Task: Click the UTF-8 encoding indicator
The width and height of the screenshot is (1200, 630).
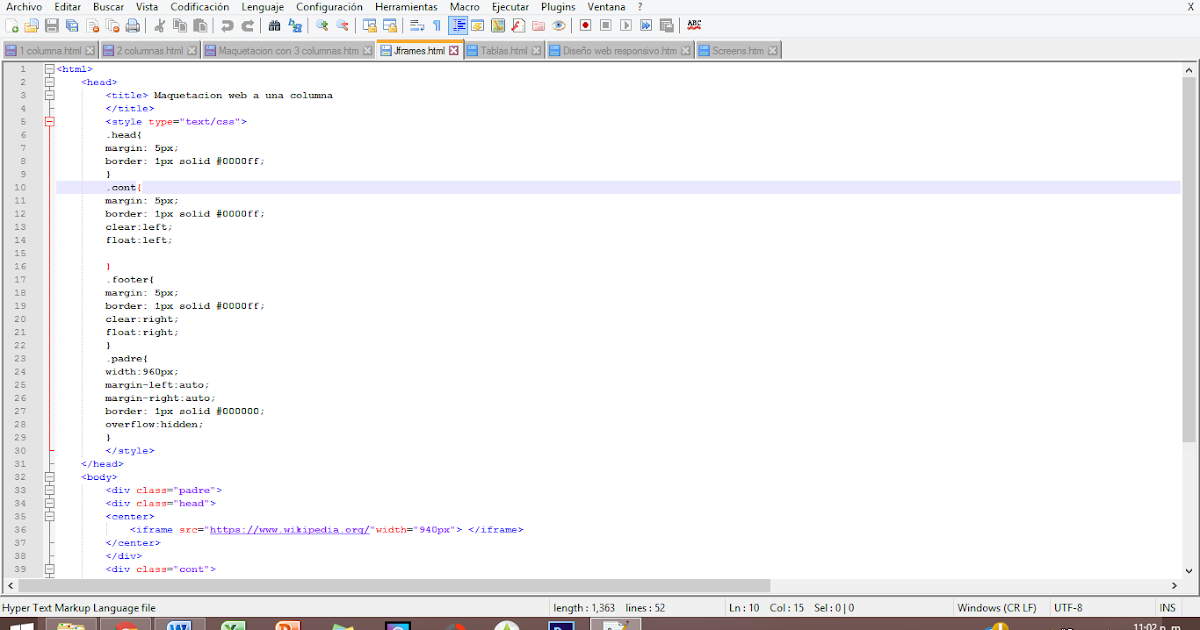Action: click(1067, 607)
